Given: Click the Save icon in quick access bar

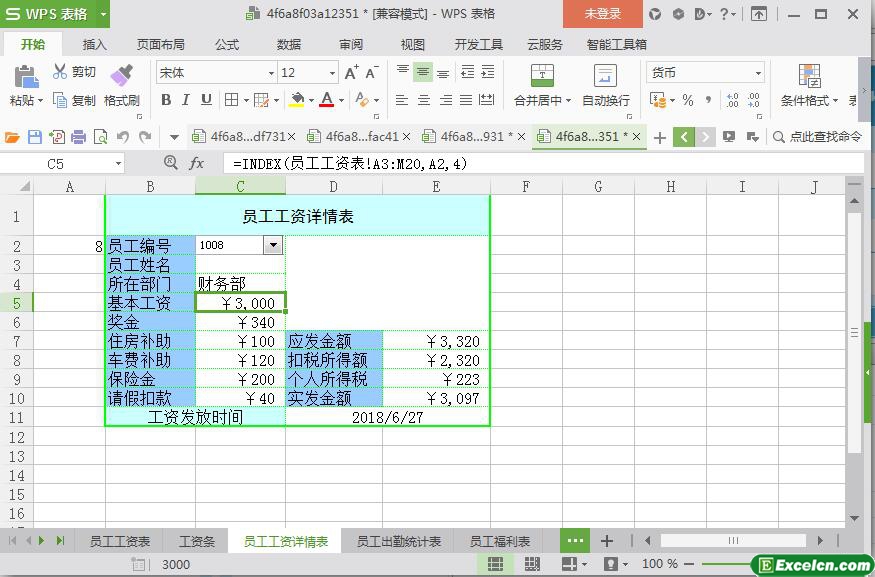Looking at the screenshot, I should (35, 137).
